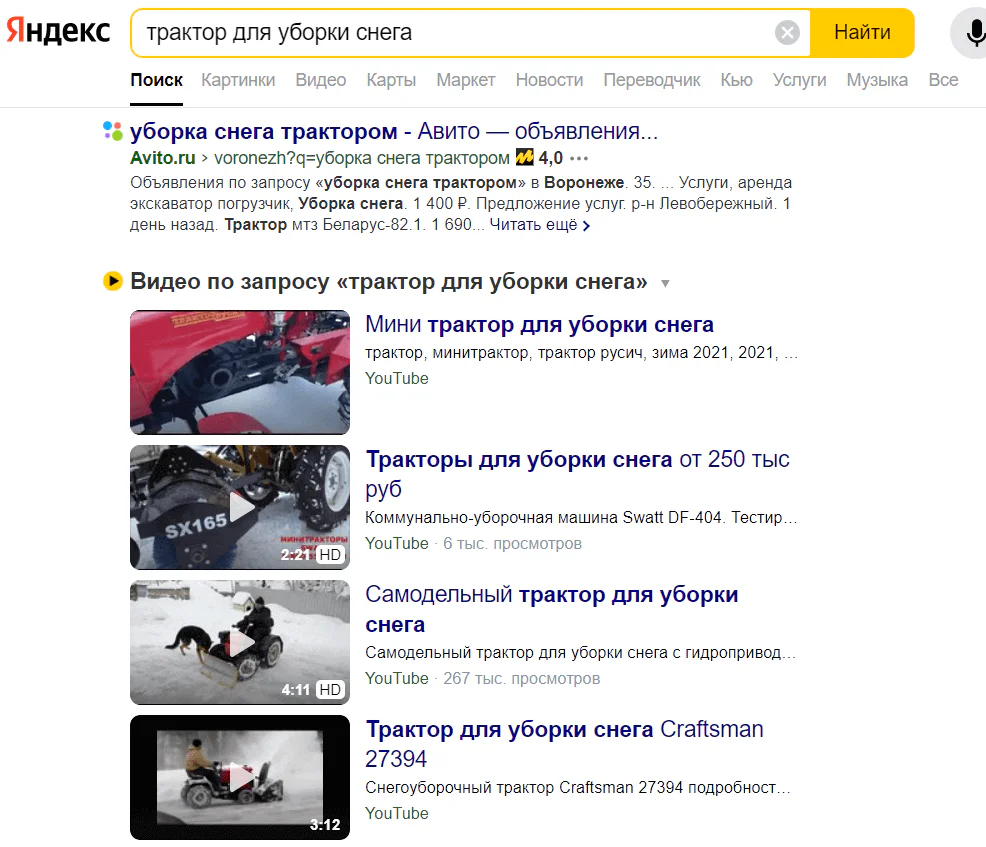Switch to the Картинки tab
The image size is (986, 847).
238,80
